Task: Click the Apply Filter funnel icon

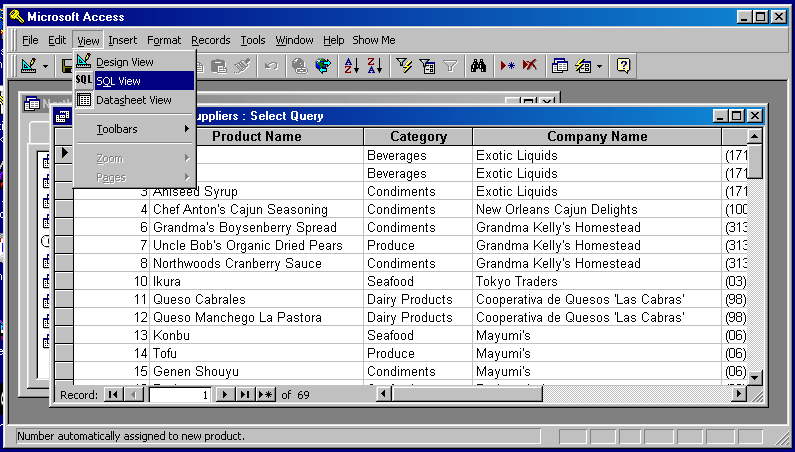Action: tap(450, 66)
